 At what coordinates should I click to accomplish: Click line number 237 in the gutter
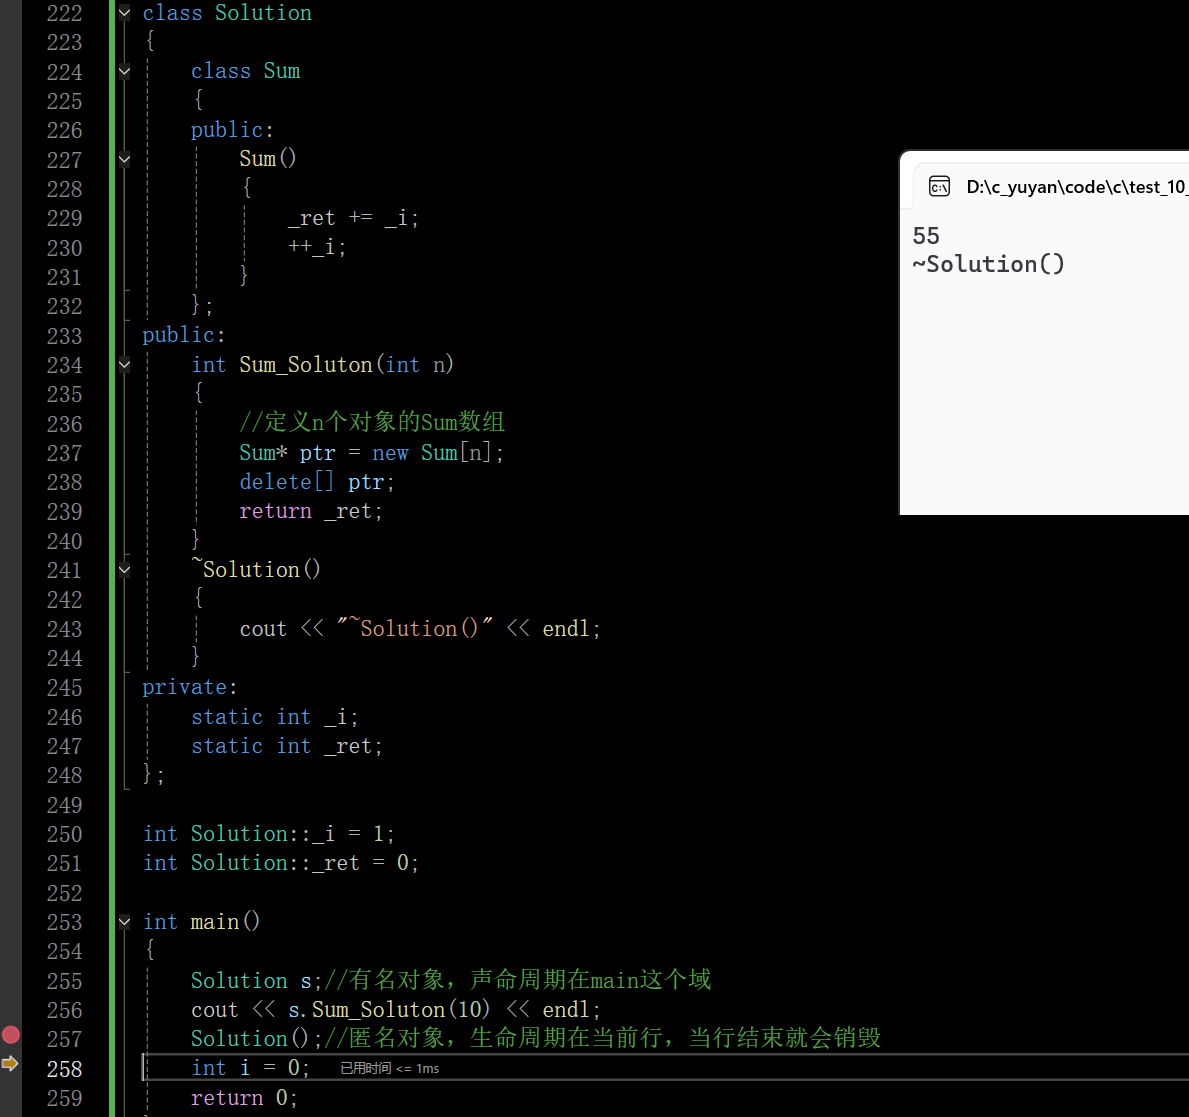click(64, 453)
